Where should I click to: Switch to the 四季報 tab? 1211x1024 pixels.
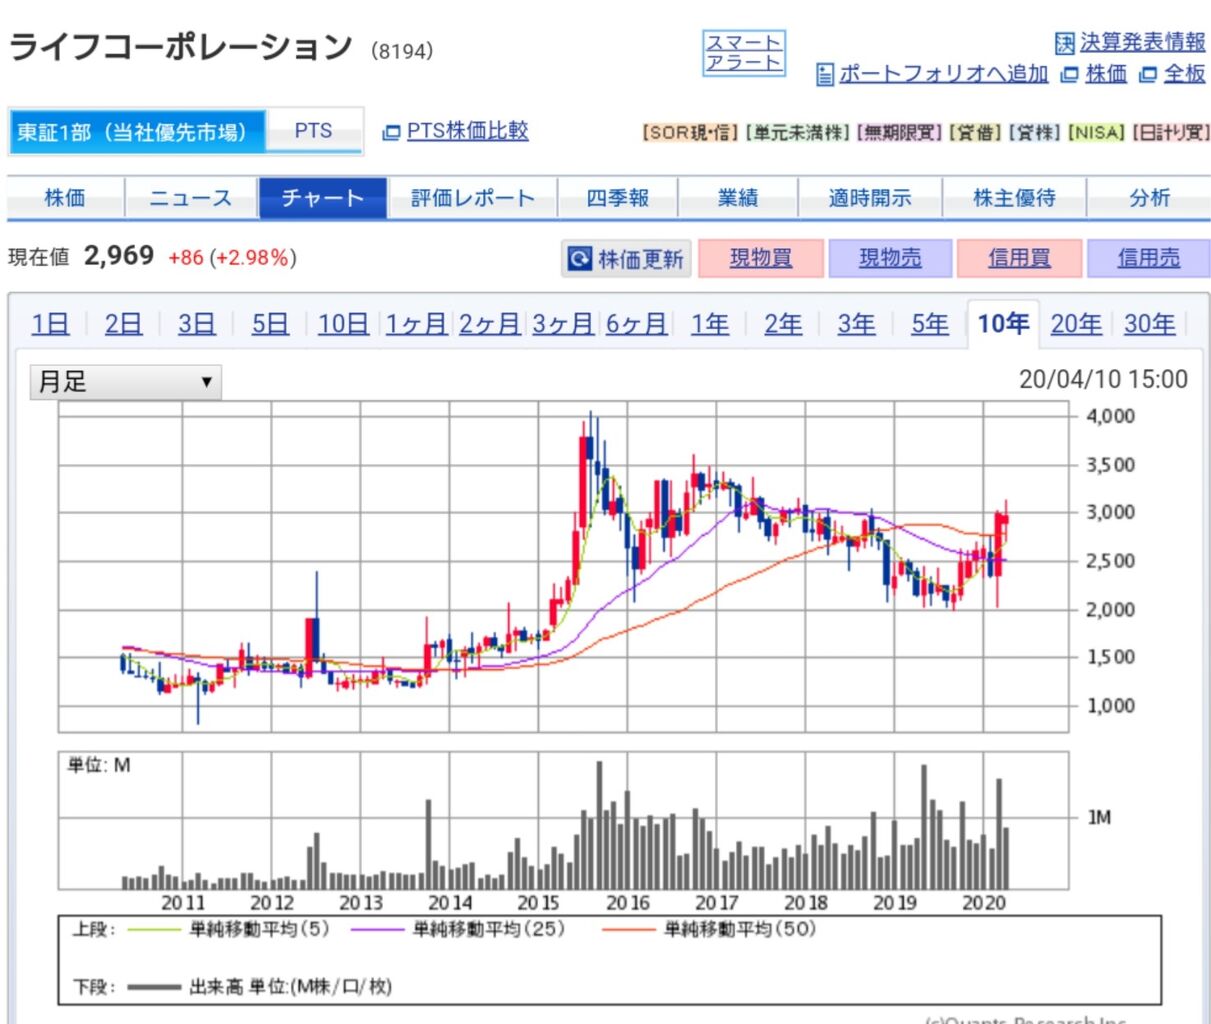coord(618,198)
